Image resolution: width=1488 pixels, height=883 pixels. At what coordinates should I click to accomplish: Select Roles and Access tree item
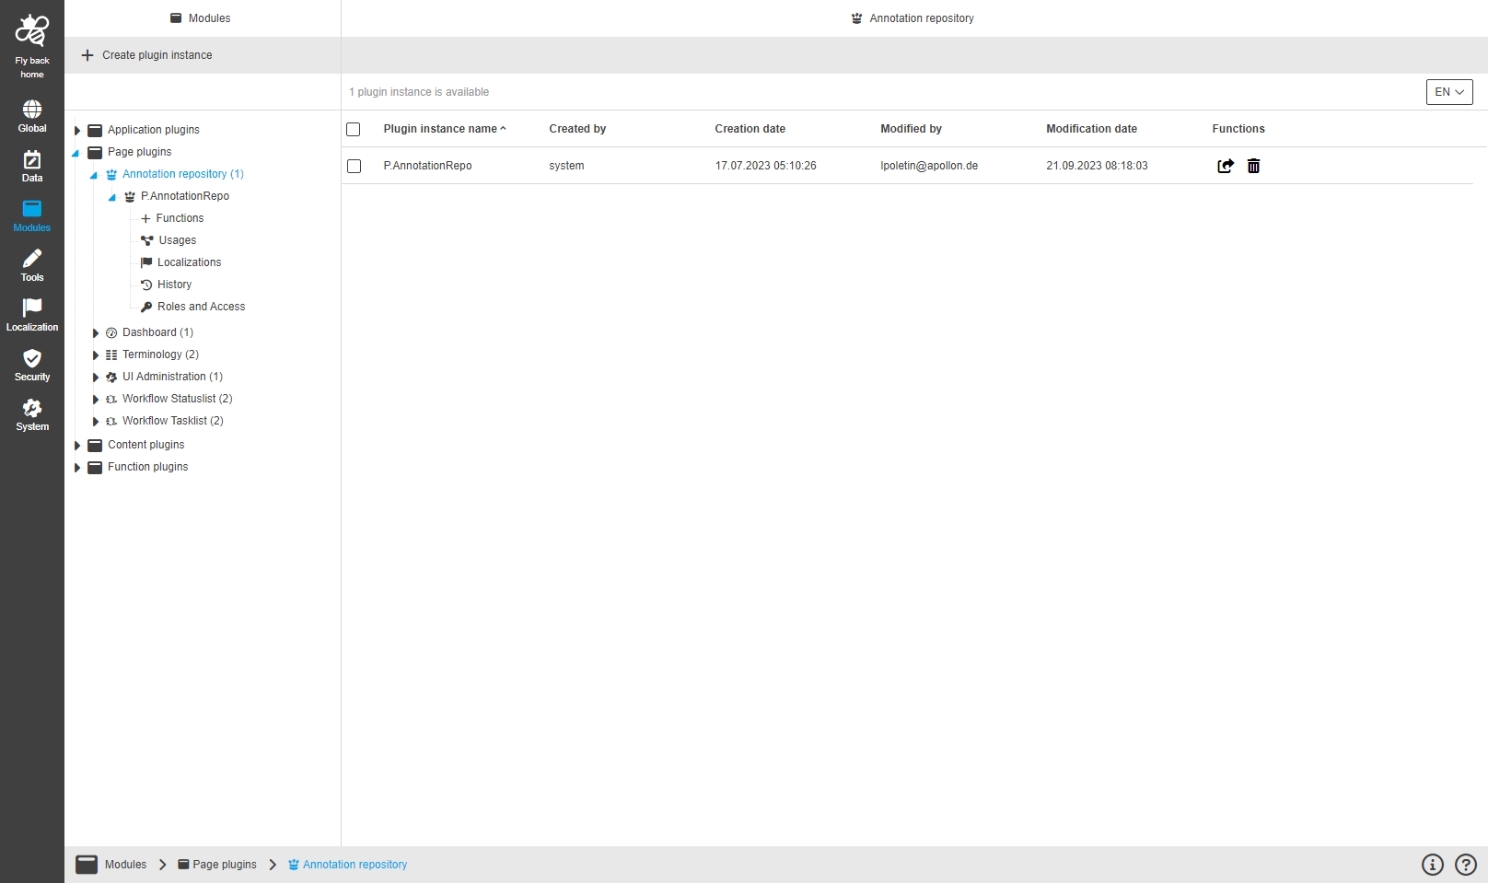click(x=201, y=306)
